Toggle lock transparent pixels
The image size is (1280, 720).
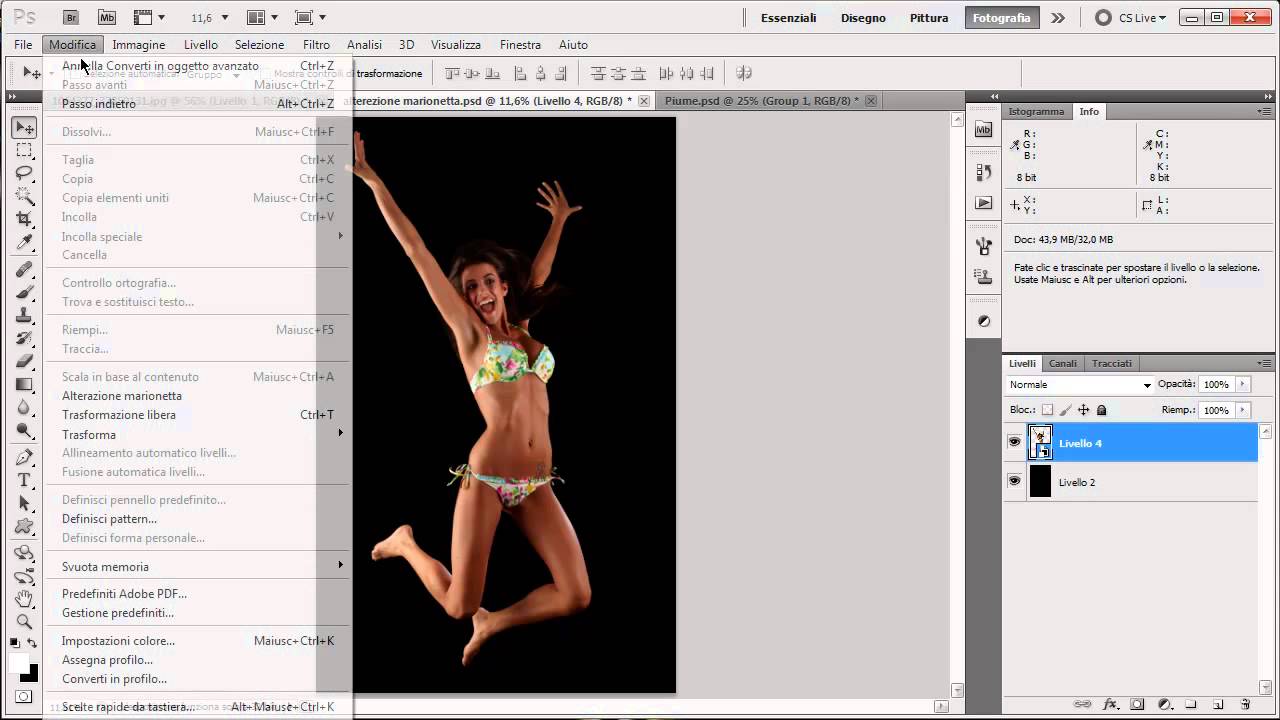[x=1047, y=410]
